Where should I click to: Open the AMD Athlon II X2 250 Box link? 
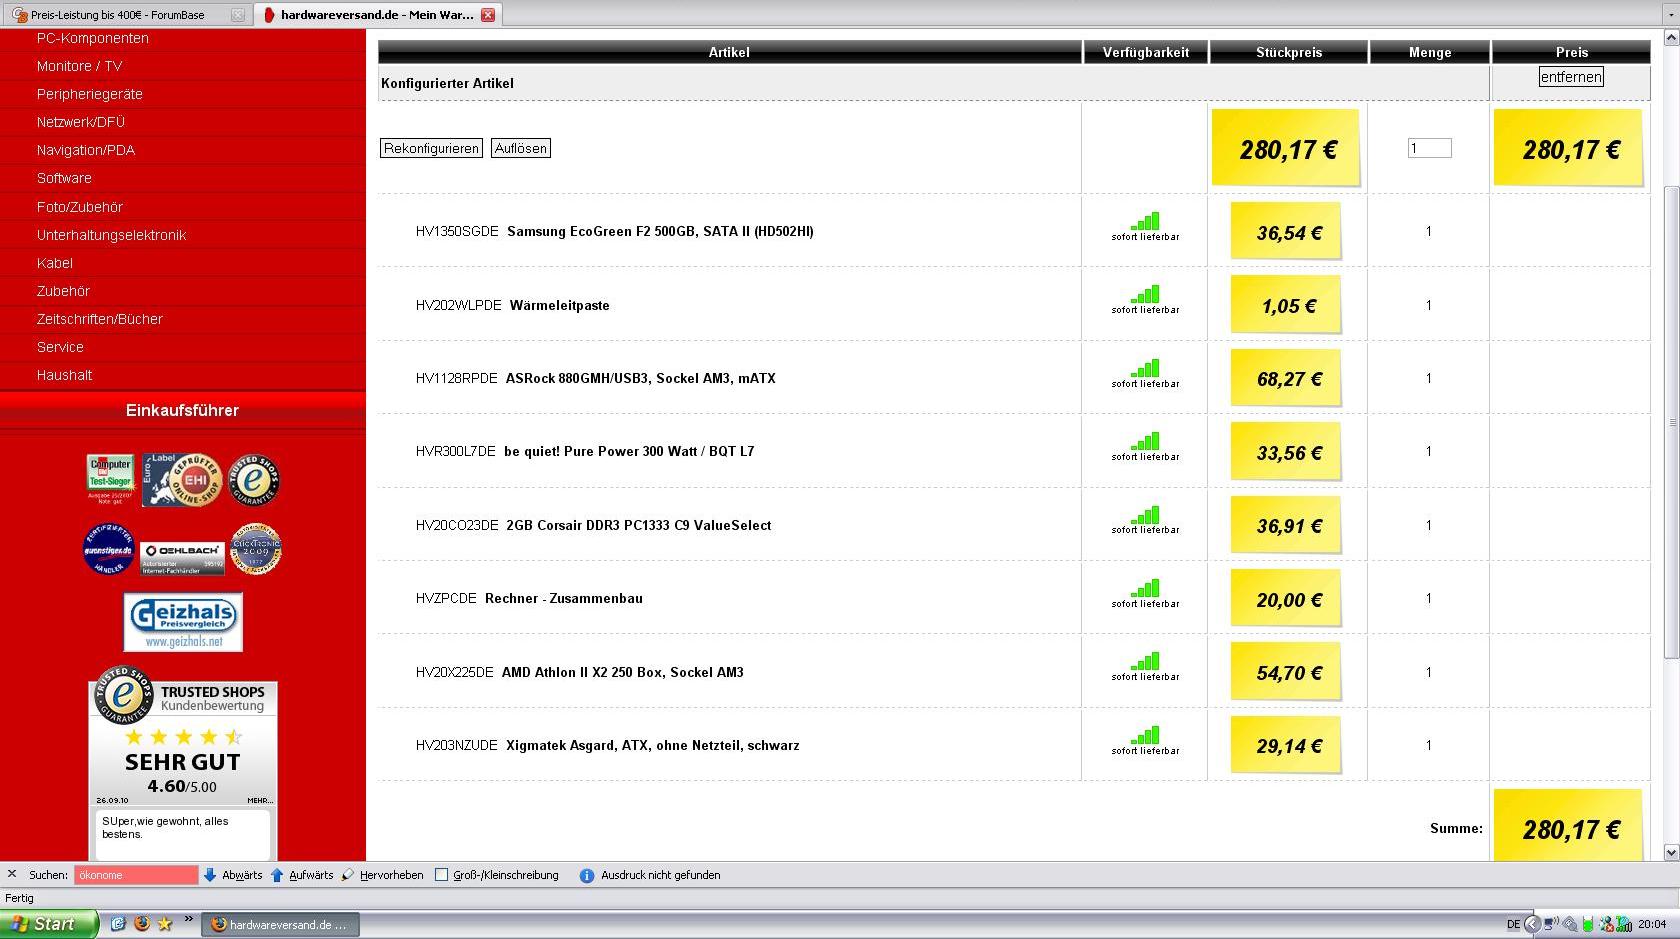click(x=623, y=672)
